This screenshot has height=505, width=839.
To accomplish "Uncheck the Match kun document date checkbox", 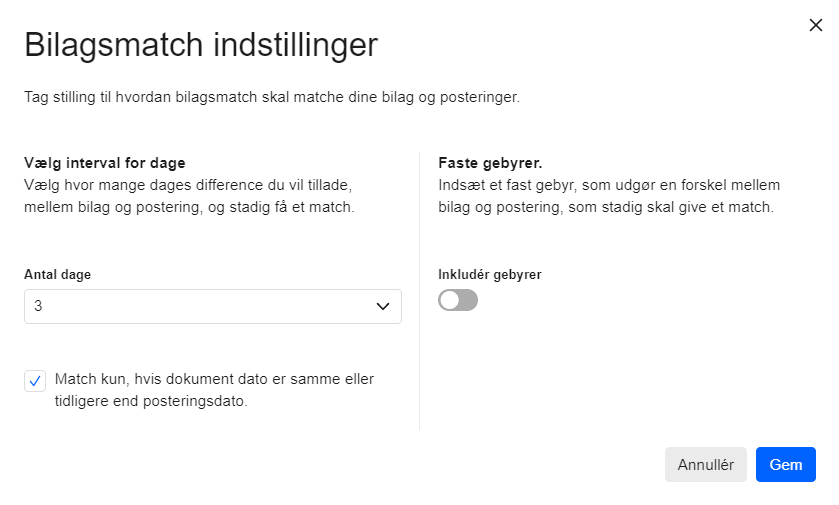I will (x=35, y=381).
